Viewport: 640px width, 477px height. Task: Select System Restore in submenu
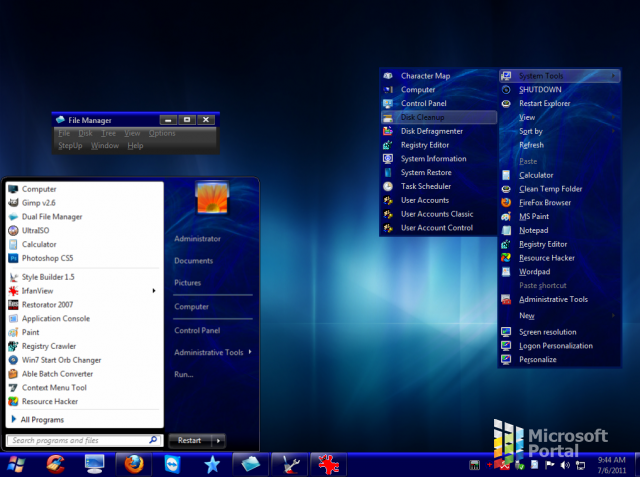[439, 173]
